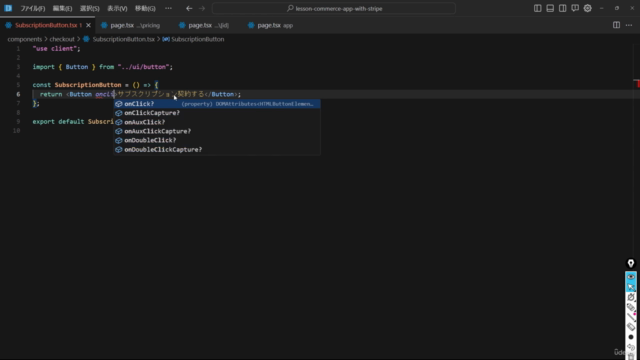
Task: Choose the onClickCapture? suggestion
Action: (217, 113)
